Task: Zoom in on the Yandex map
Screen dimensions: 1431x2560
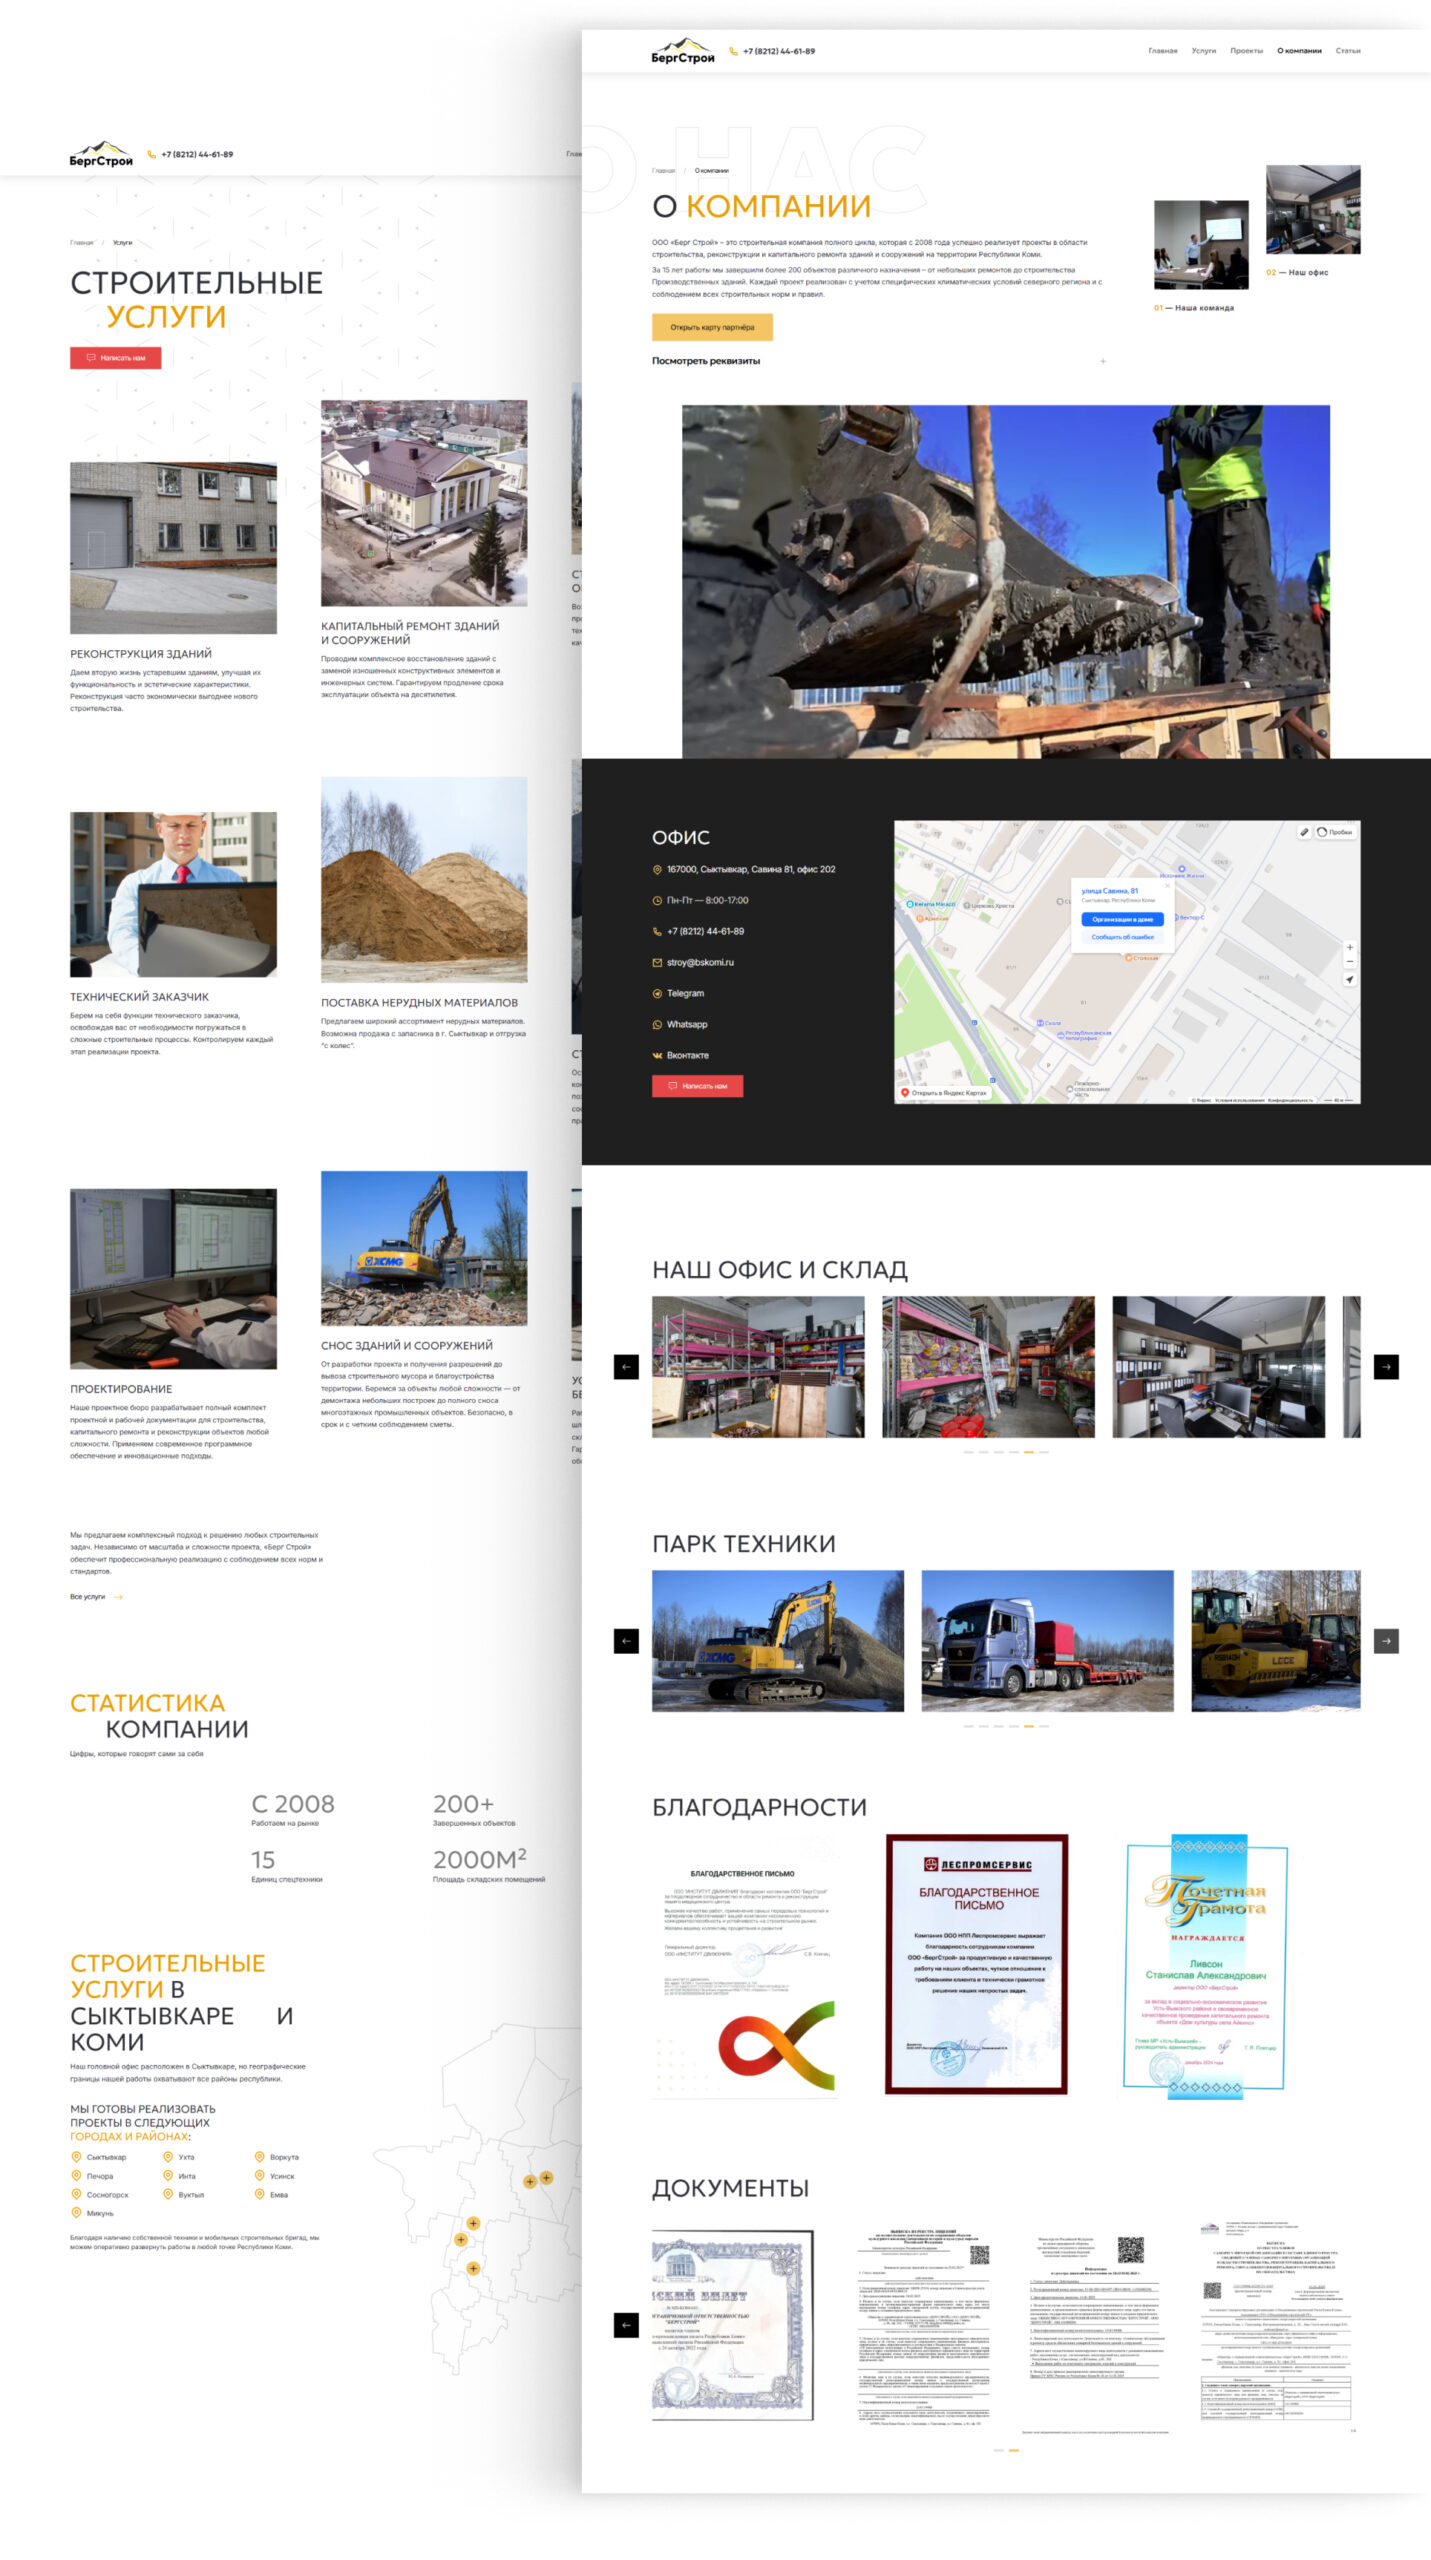Action: [1349, 947]
